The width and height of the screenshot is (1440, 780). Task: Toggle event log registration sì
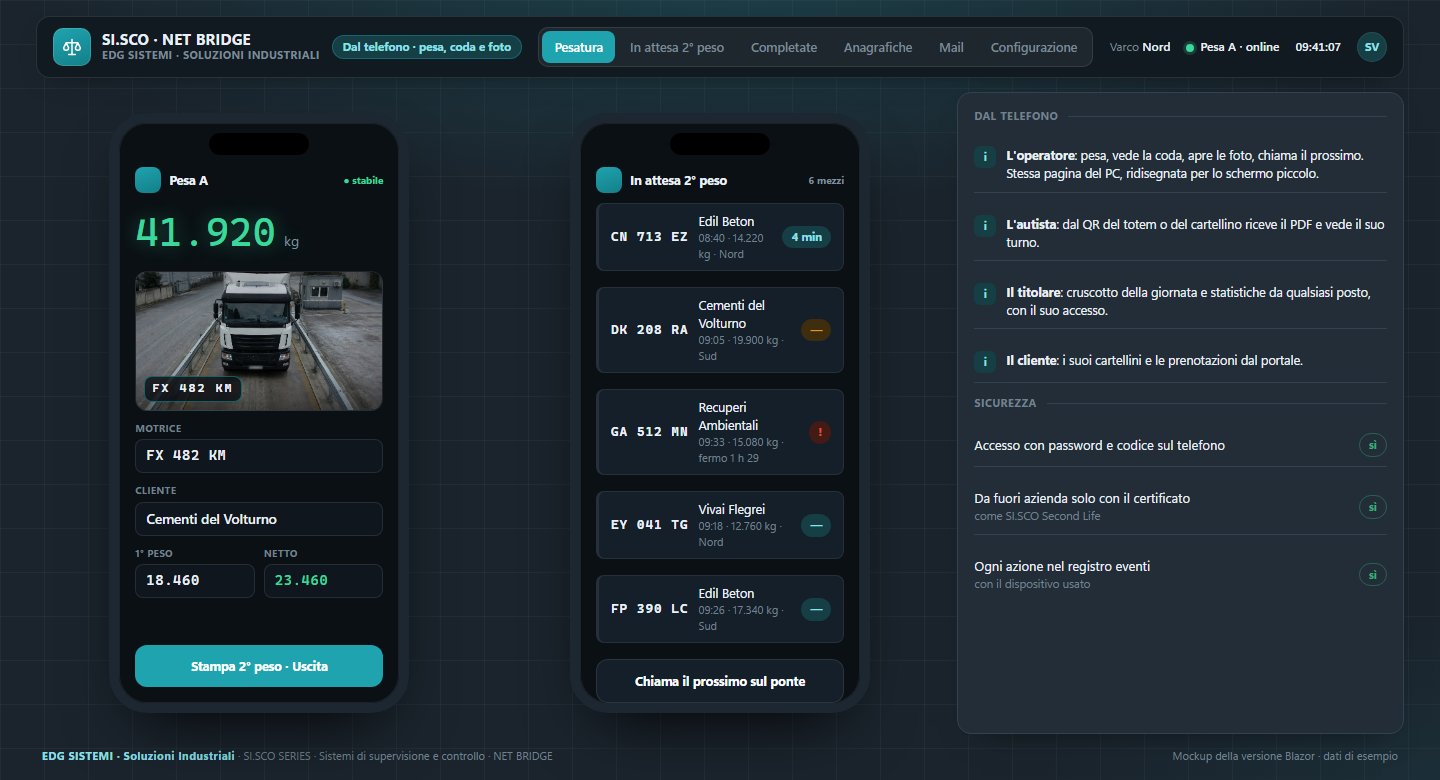[x=1372, y=575]
